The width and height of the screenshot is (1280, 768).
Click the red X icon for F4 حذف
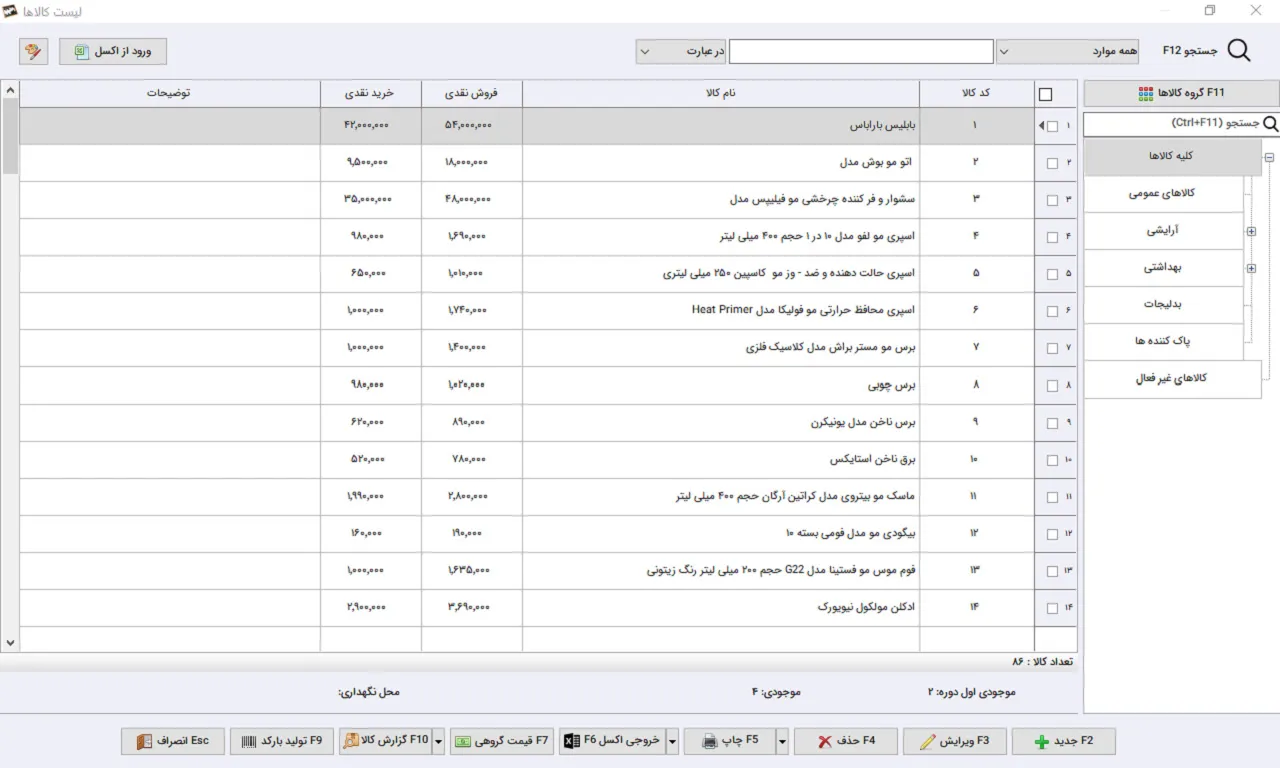(x=824, y=742)
